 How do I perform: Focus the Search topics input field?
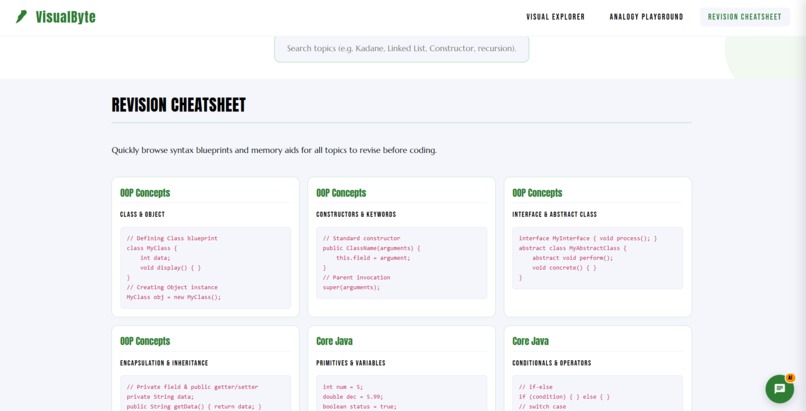point(401,48)
